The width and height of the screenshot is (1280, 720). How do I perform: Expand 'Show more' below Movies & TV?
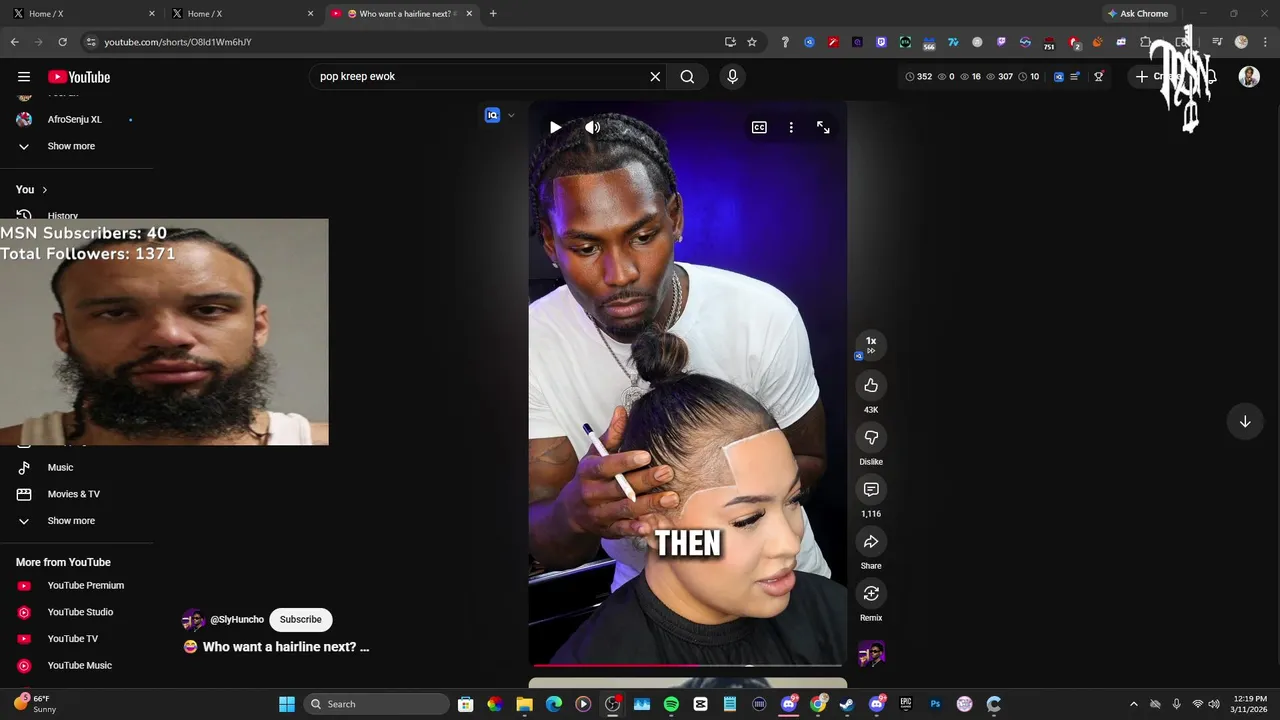tap(71, 521)
